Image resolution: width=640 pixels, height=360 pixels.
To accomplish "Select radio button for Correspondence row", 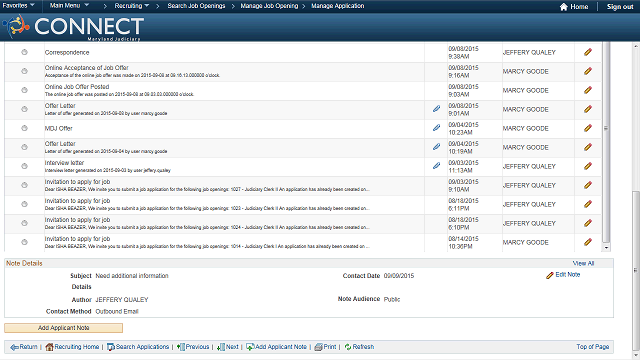I will tap(24, 52).
